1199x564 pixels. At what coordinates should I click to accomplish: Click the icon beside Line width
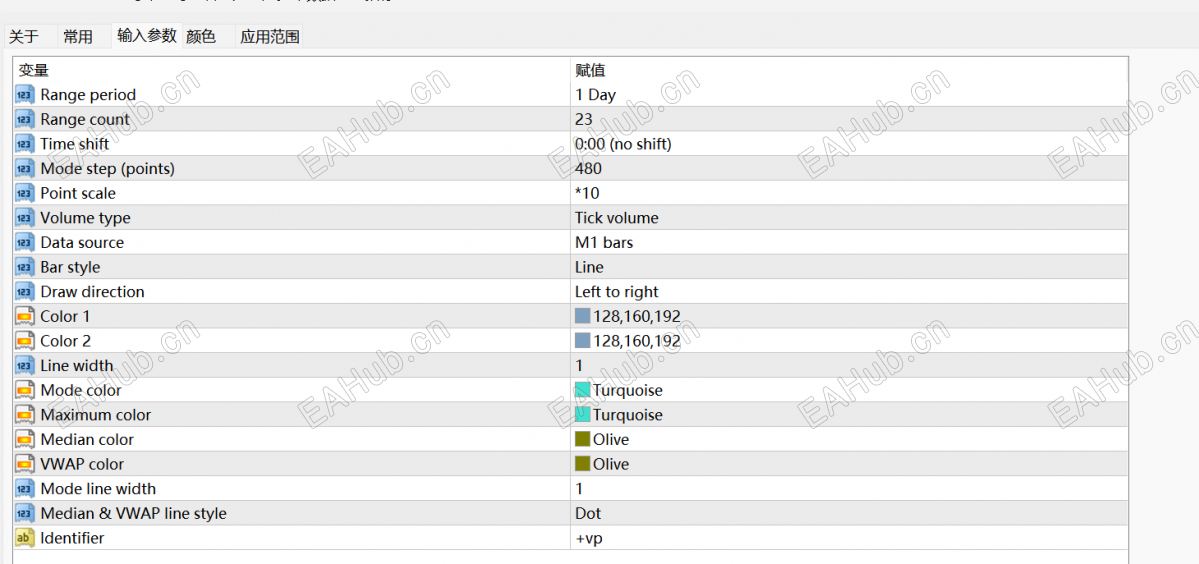pos(25,365)
